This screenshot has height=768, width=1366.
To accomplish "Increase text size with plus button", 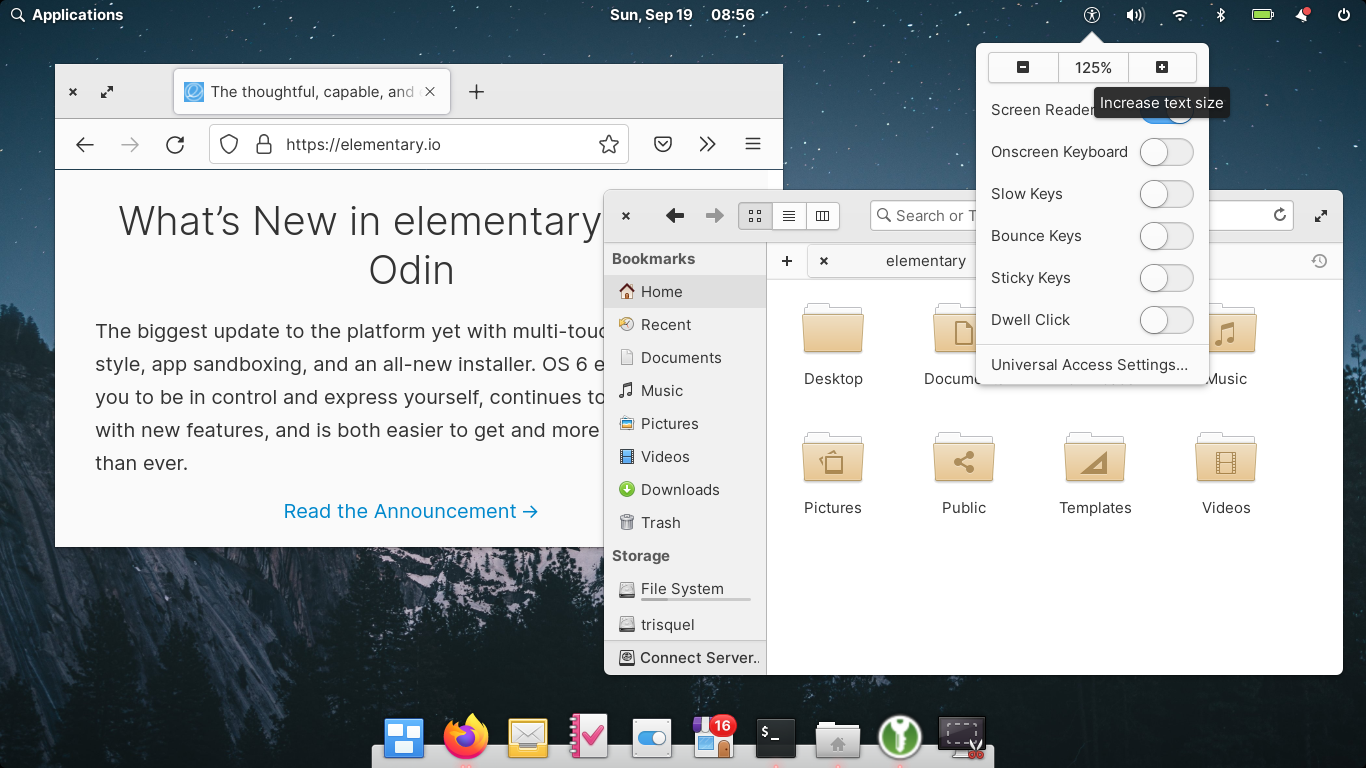I will (x=1162, y=68).
